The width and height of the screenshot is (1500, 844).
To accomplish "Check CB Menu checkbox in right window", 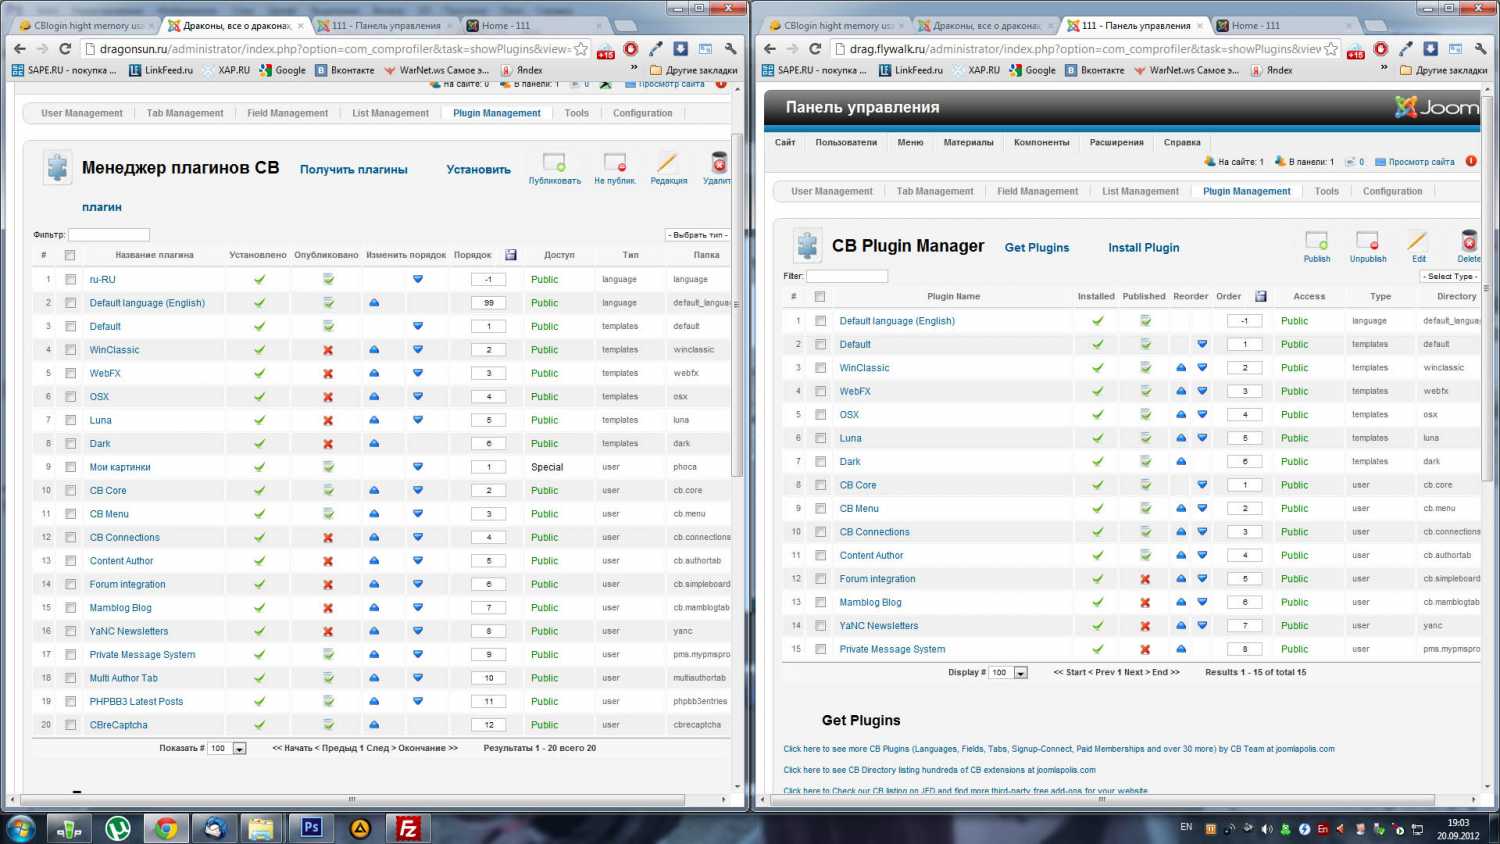I will pos(820,509).
